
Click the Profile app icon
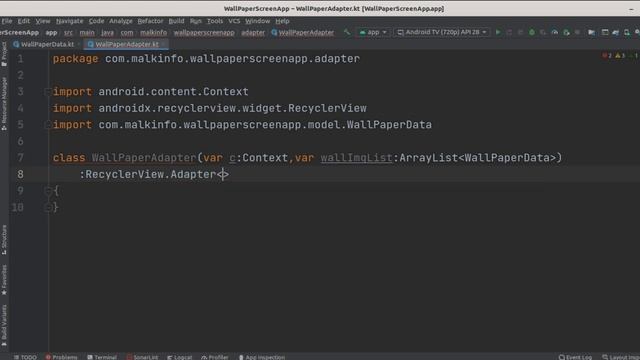[555, 32]
